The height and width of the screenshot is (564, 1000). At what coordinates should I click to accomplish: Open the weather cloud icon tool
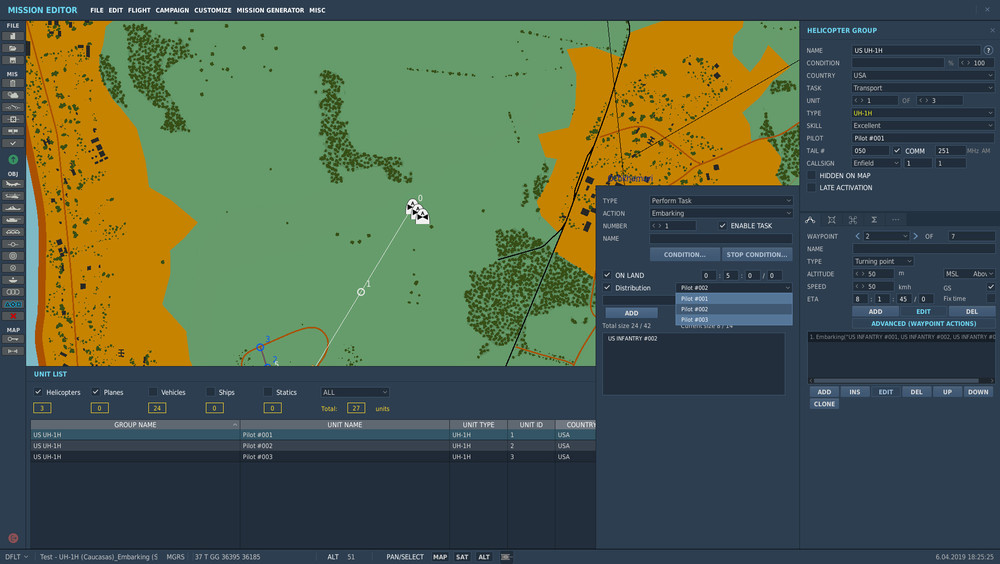pos(13,95)
